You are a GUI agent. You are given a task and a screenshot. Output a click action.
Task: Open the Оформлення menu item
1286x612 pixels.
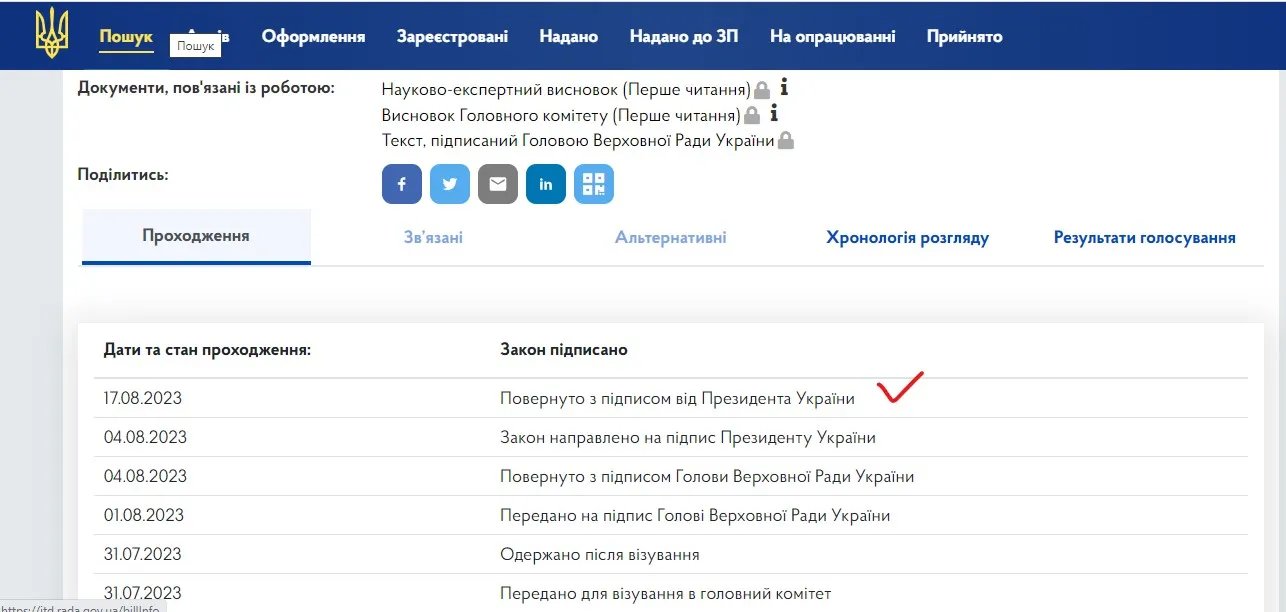(x=313, y=37)
